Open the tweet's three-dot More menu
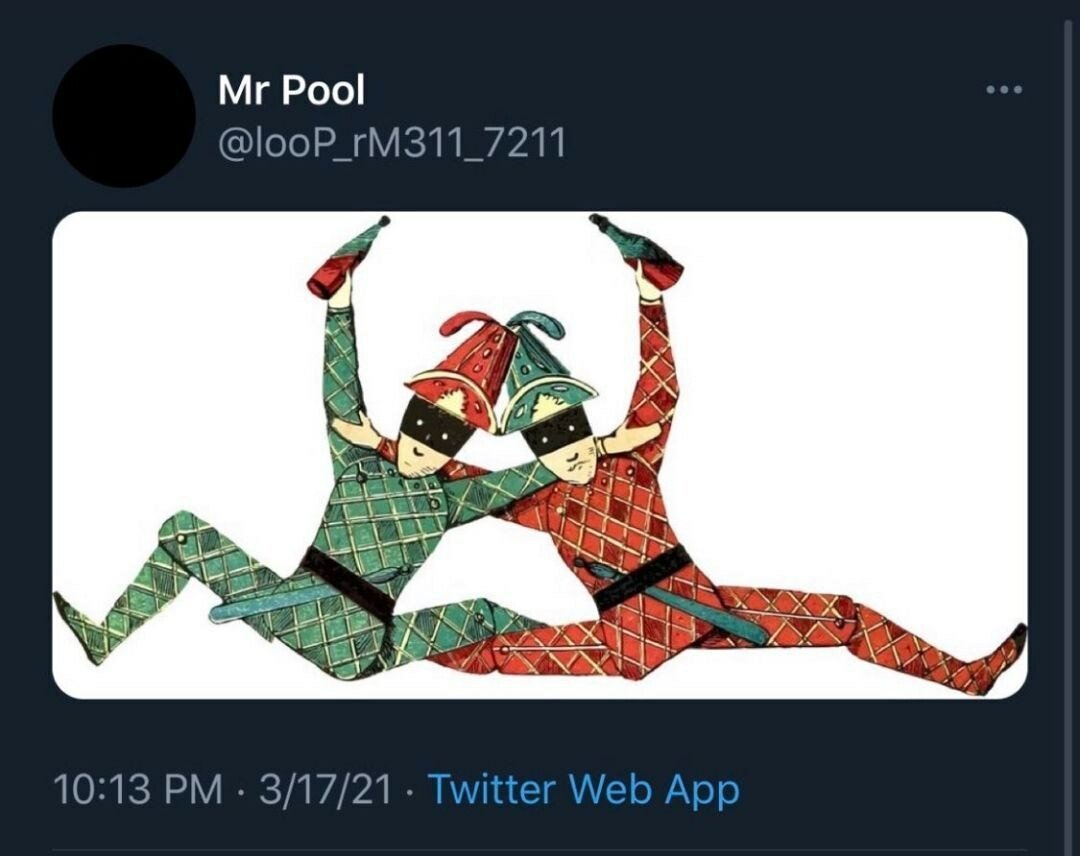Image resolution: width=1080 pixels, height=856 pixels. pos(1003,90)
